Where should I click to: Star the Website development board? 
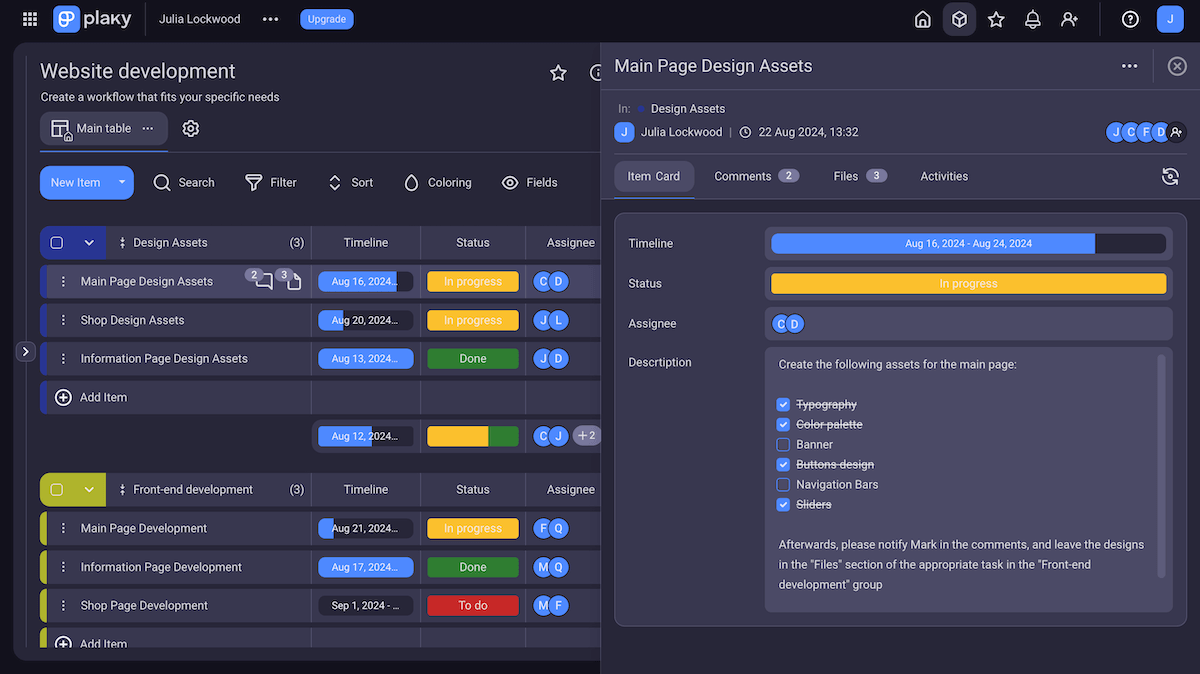558,72
